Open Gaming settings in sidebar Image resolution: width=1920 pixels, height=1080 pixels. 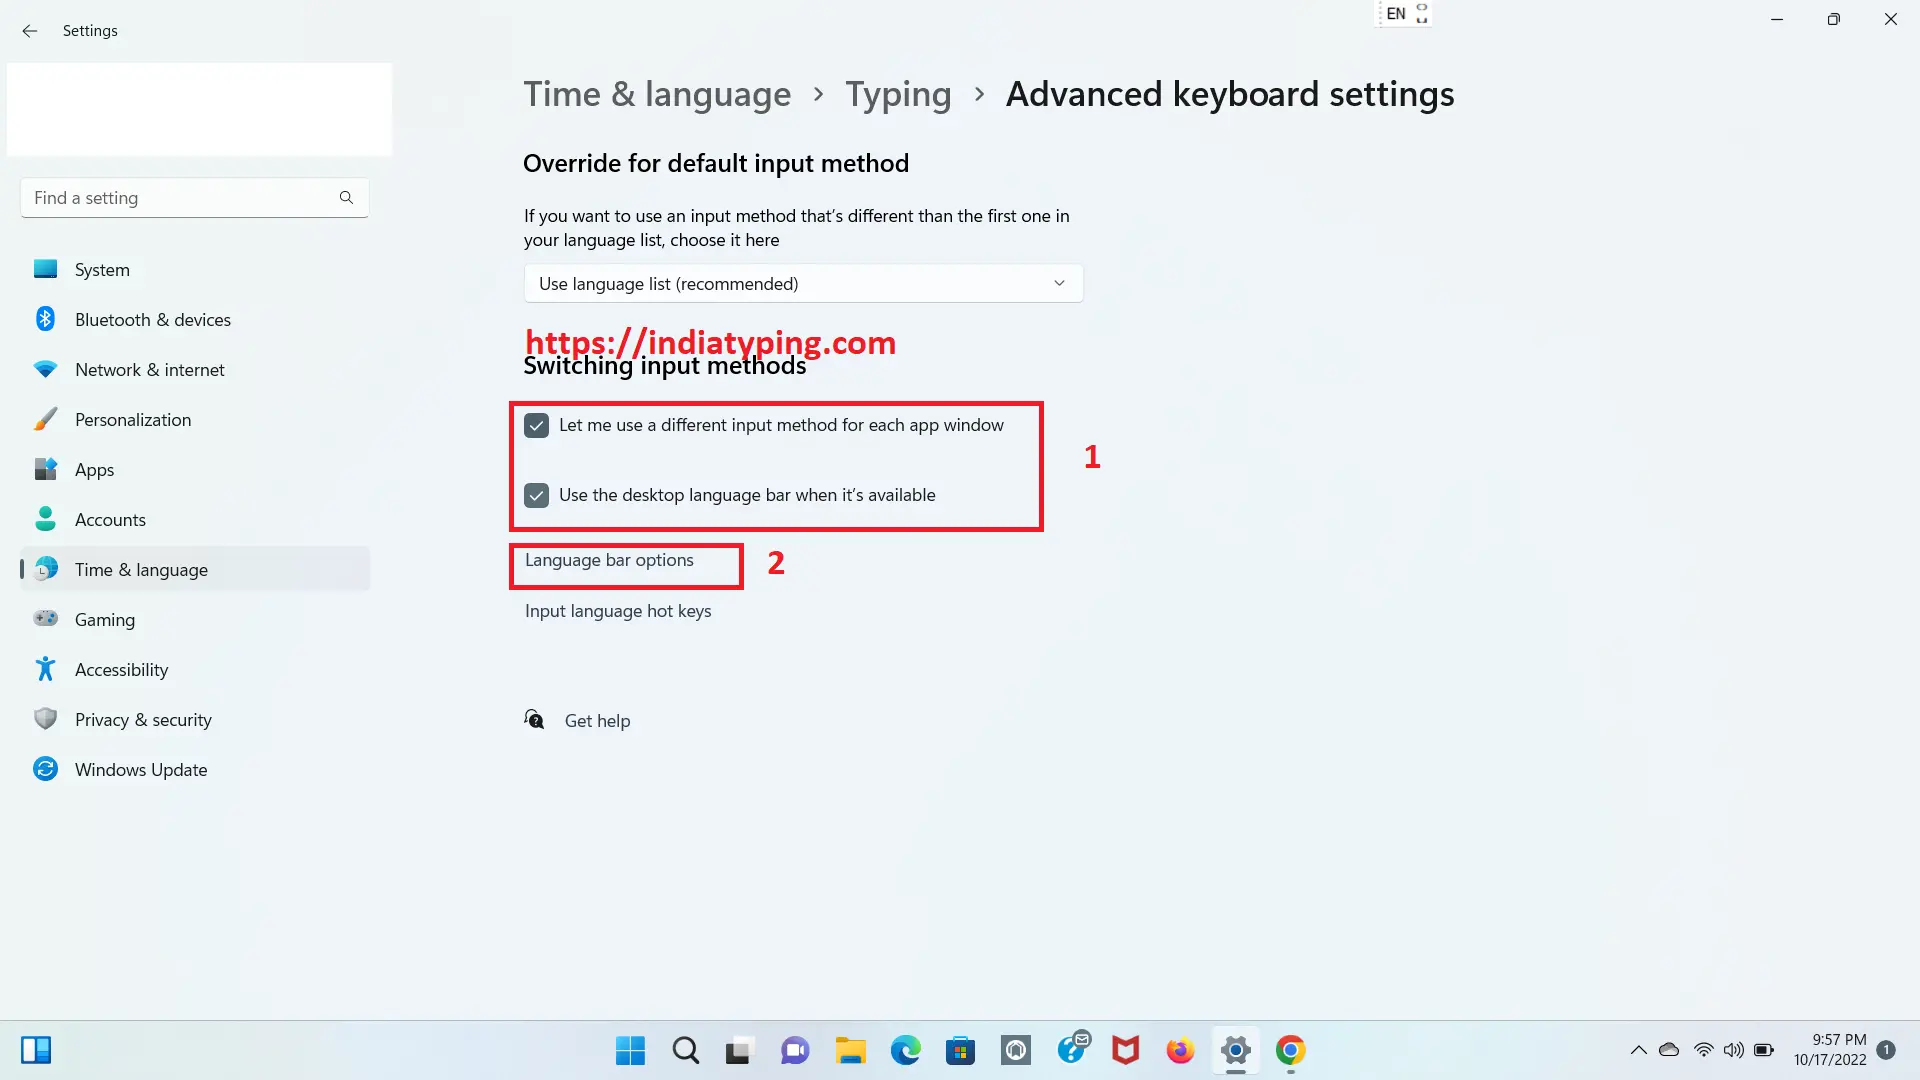[x=104, y=618]
